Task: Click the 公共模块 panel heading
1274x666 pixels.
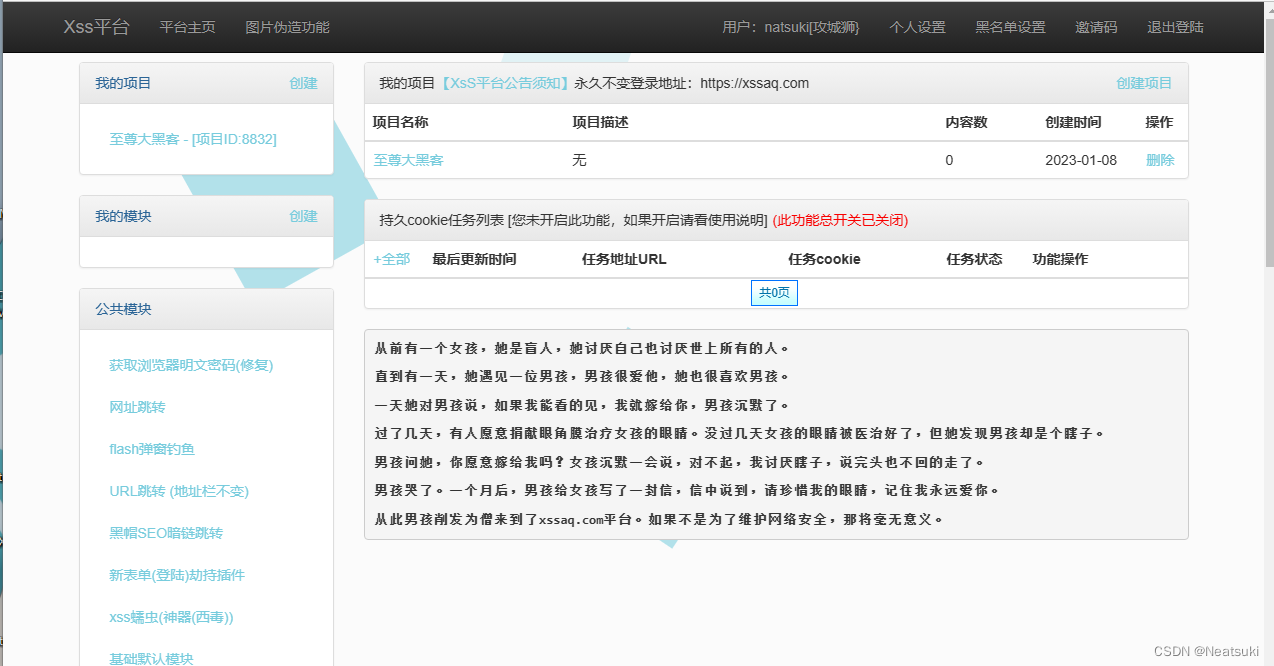Action: pyautogui.click(x=123, y=309)
